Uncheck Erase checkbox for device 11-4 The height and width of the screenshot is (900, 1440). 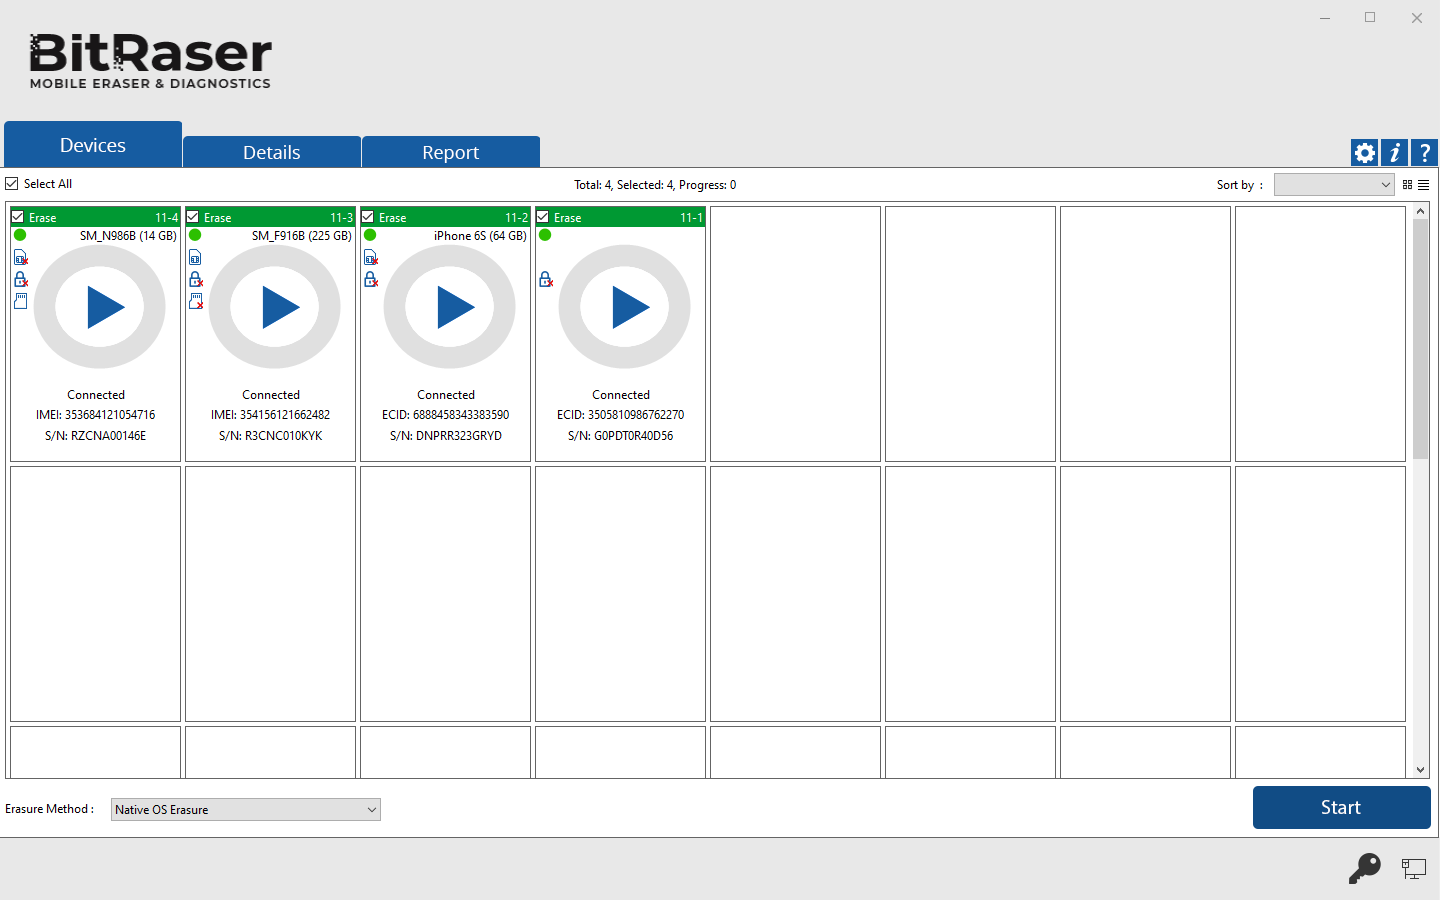pyautogui.click(x=18, y=217)
